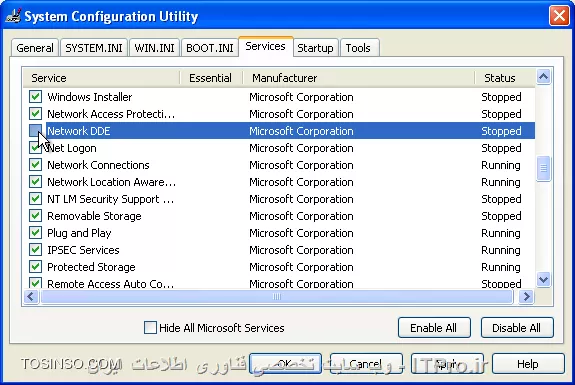Sort by the Status column header
Viewport: 575px width, 385px height.
(x=505, y=78)
